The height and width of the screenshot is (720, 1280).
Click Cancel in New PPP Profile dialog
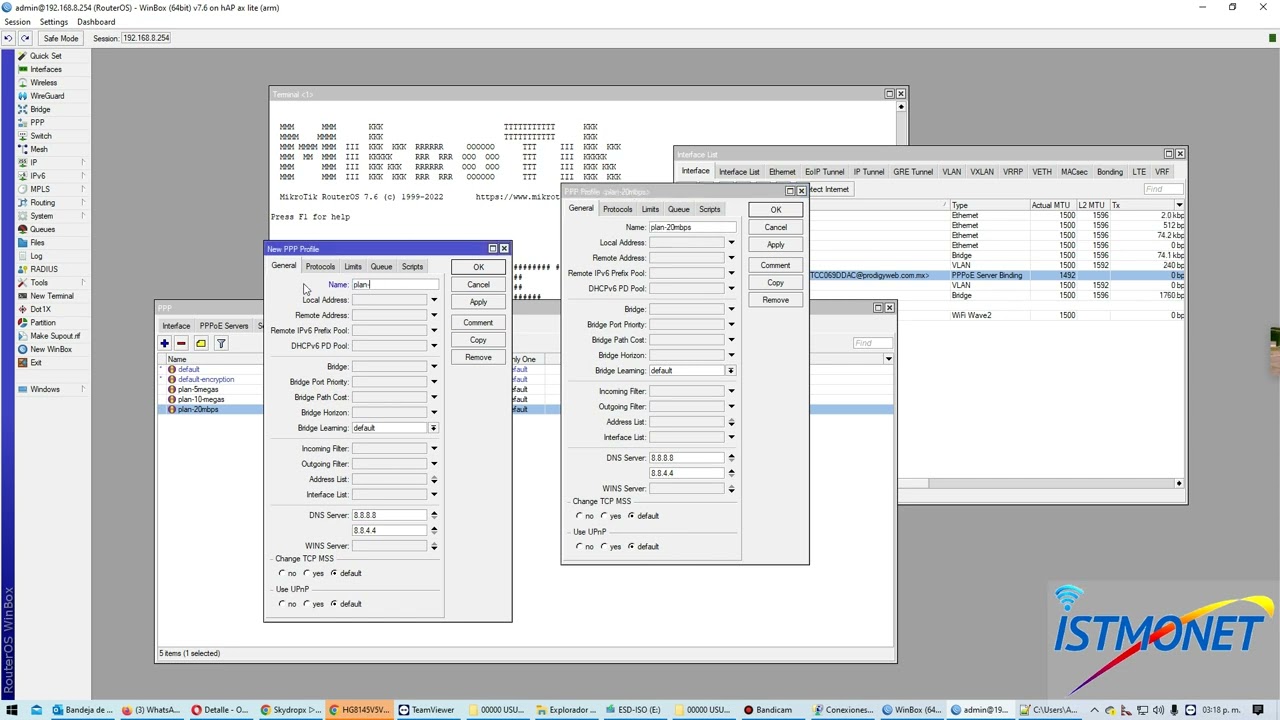[x=478, y=285]
